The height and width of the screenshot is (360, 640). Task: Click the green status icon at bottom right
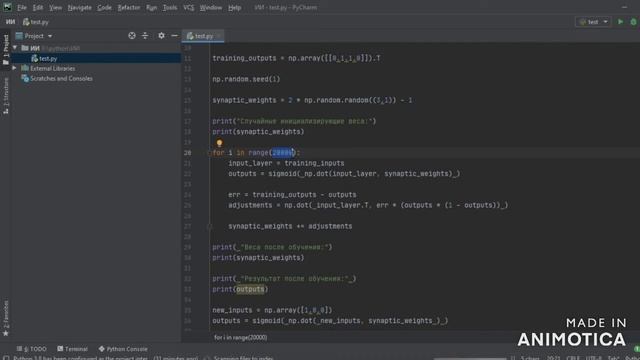point(636,349)
